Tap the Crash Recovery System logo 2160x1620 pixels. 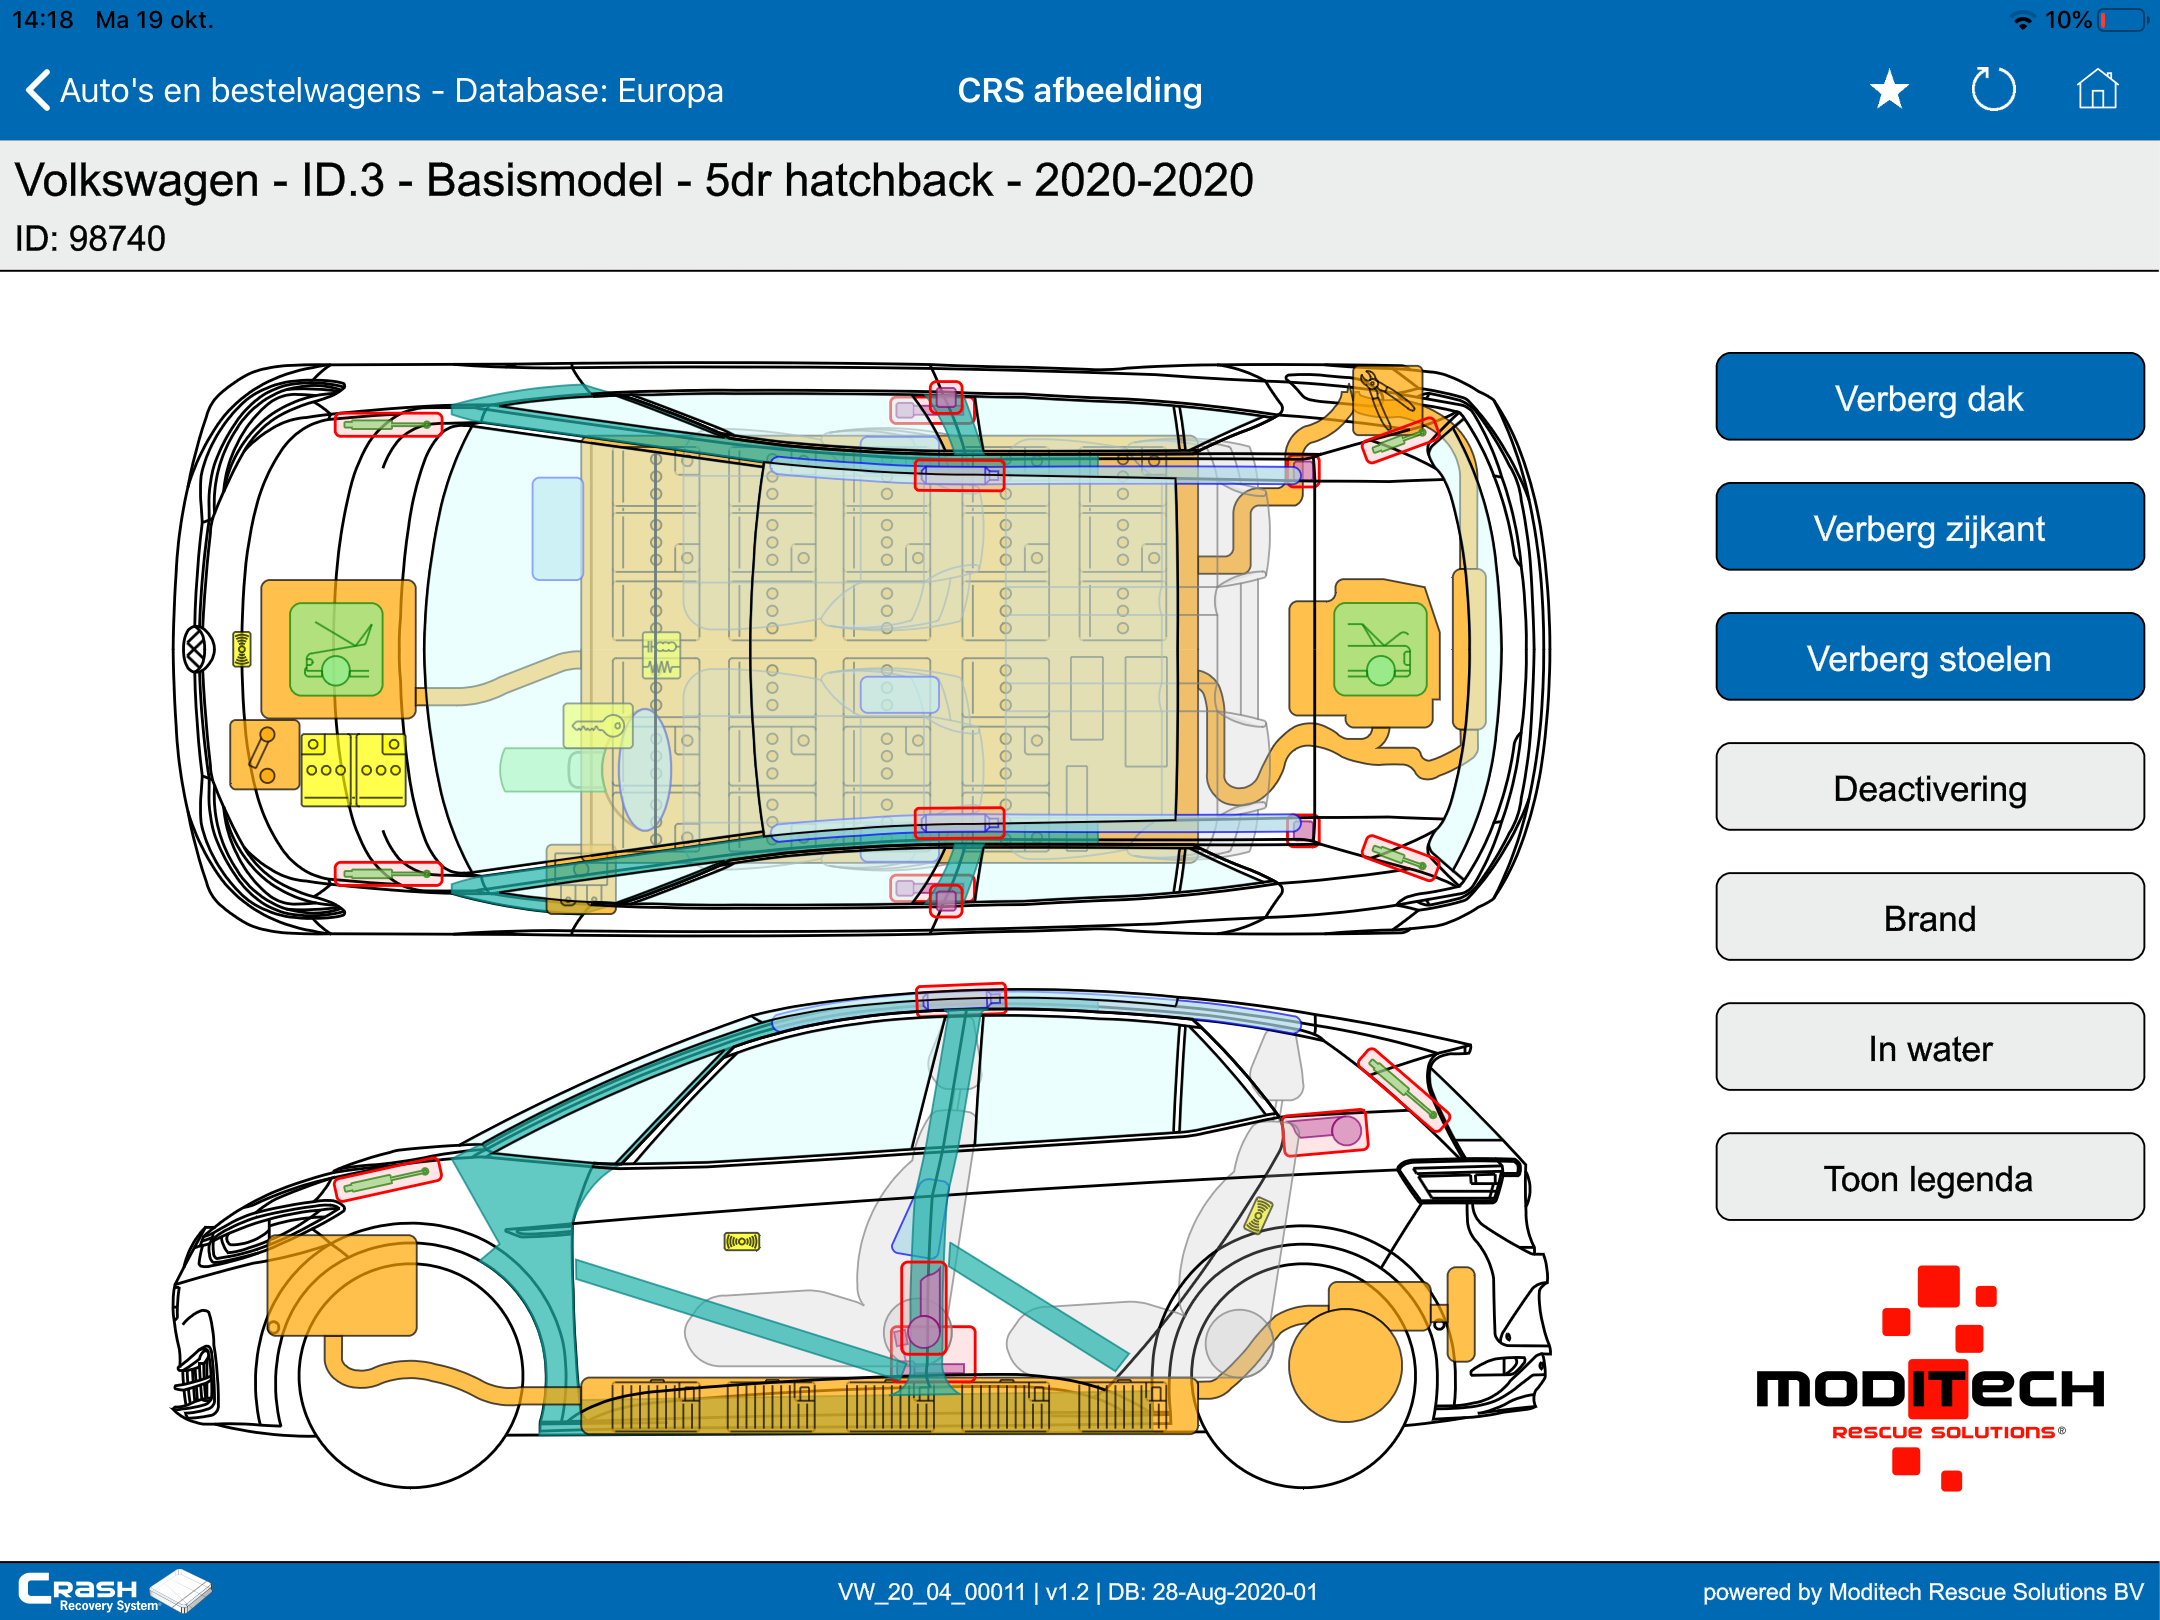[113, 1591]
